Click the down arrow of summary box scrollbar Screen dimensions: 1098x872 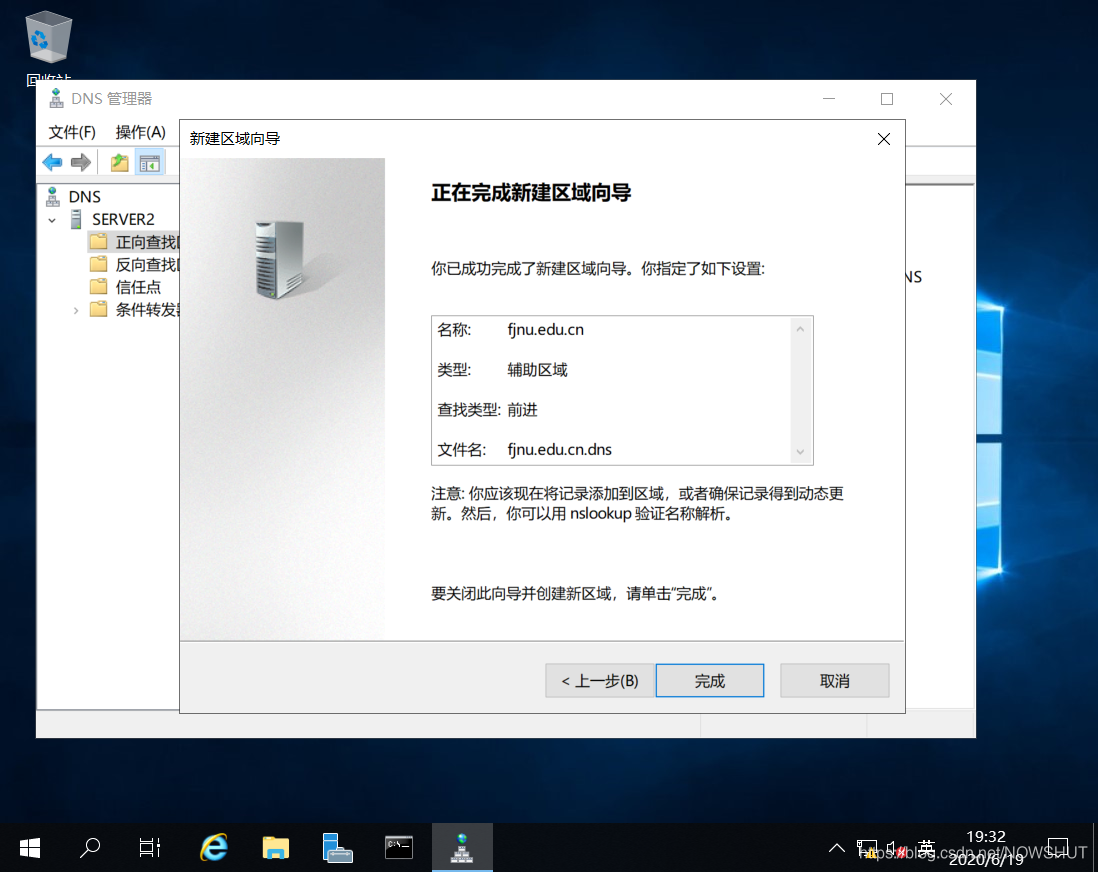point(800,453)
